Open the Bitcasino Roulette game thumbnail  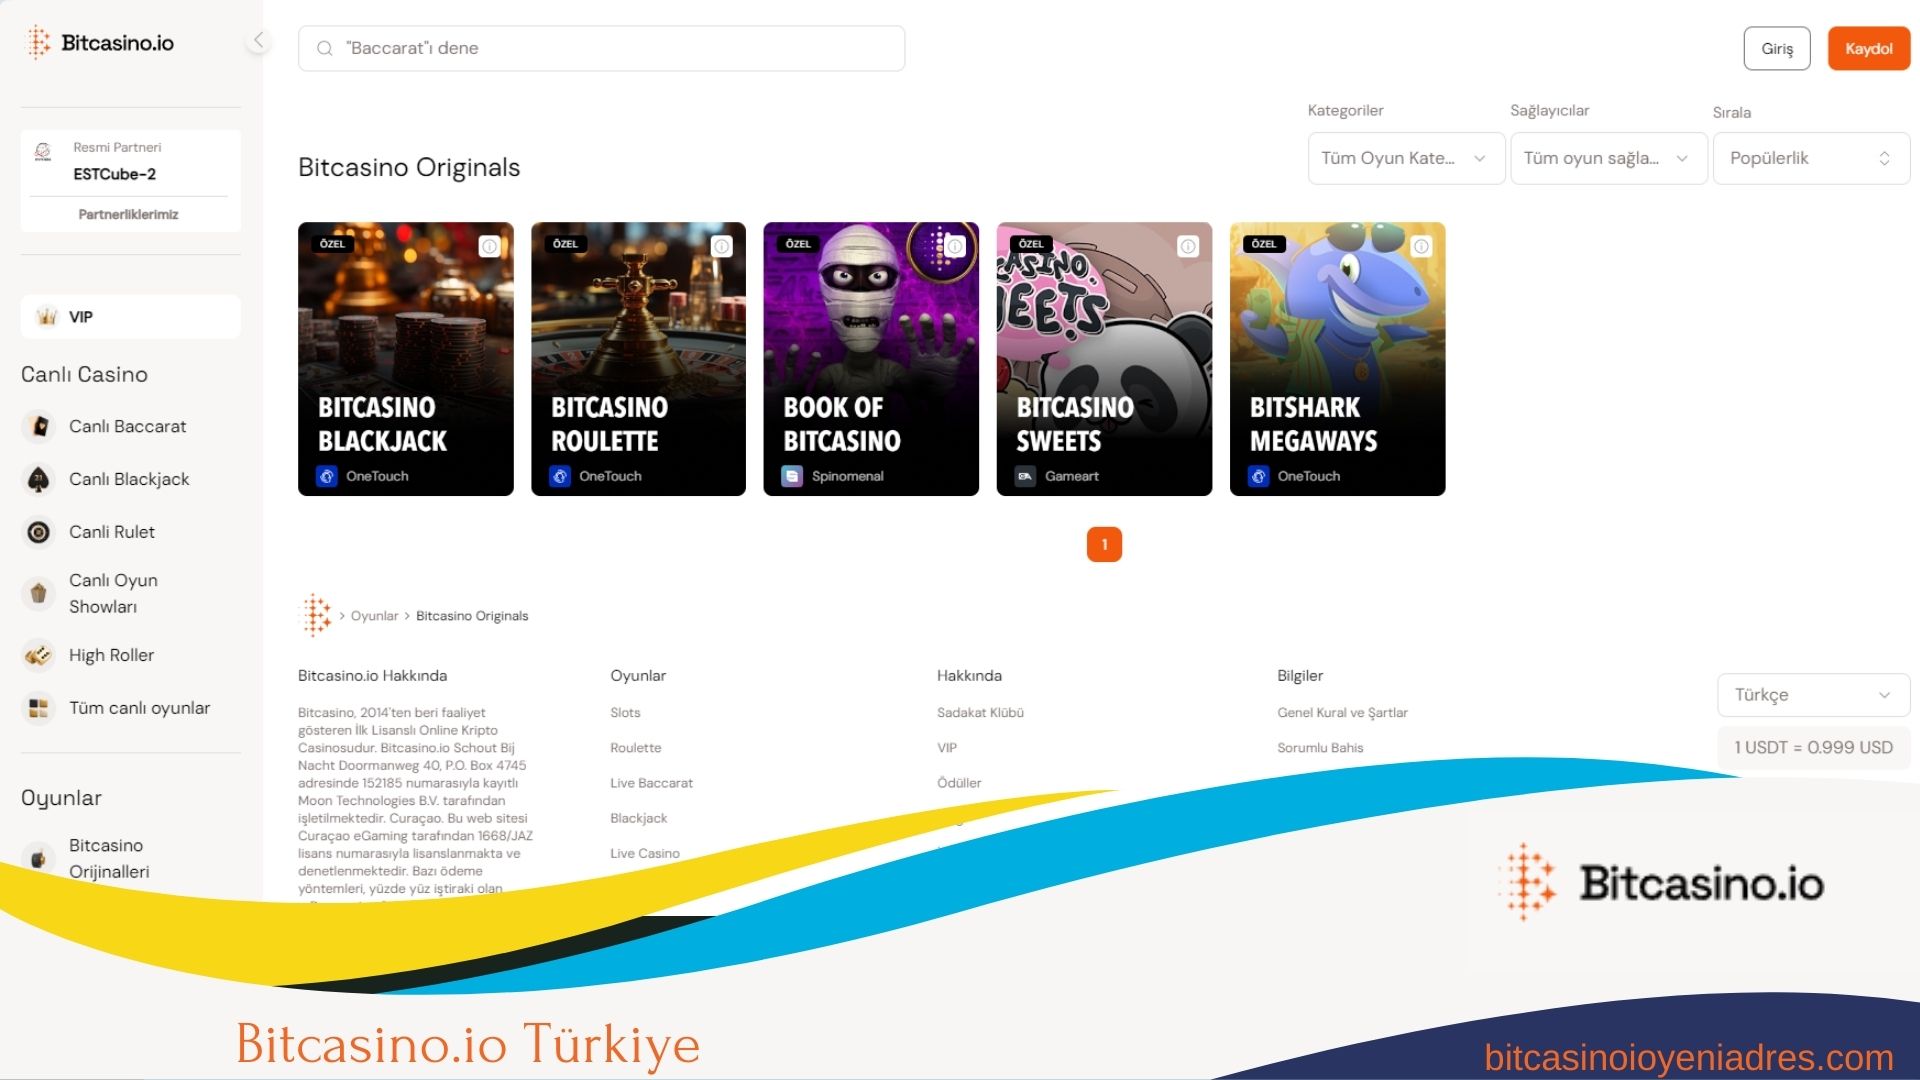click(638, 359)
